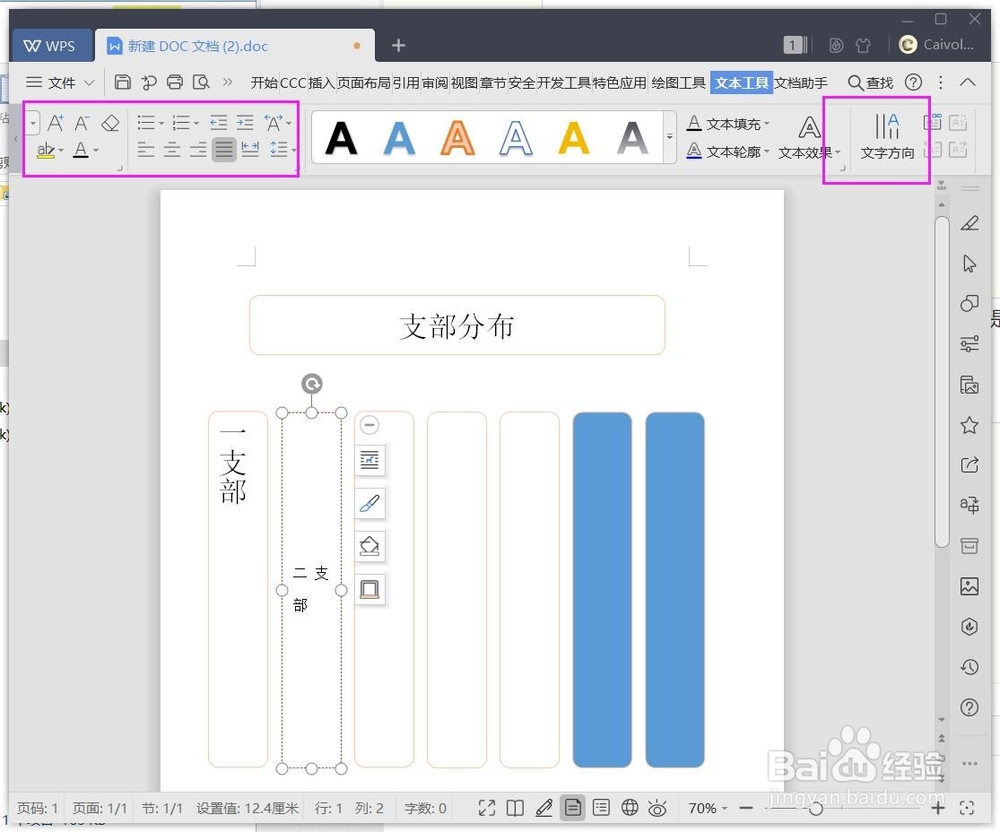Select the 文本工具 highlighted tab

[740, 82]
